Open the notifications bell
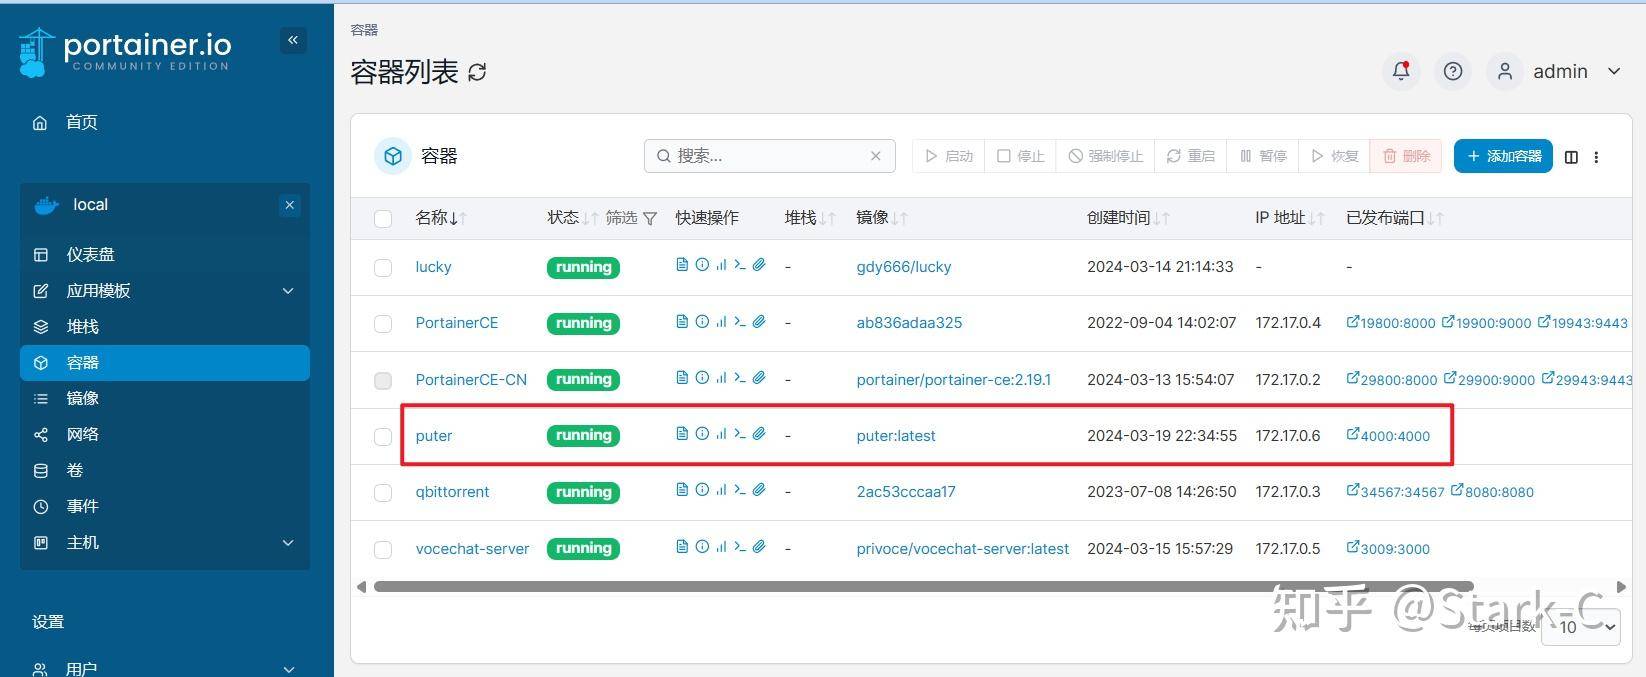The width and height of the screenshot is (1646, 677). (x=1401, y=71)
